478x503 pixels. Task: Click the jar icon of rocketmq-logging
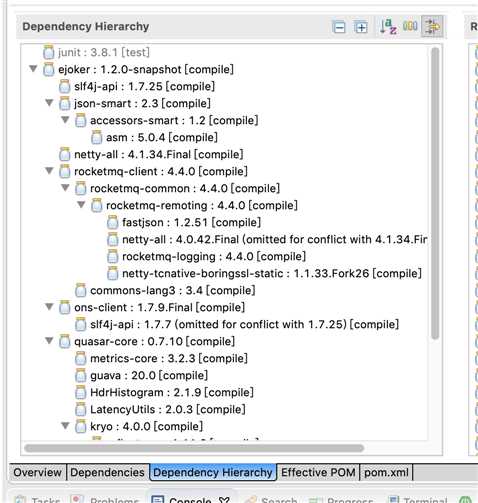point(112,256)
